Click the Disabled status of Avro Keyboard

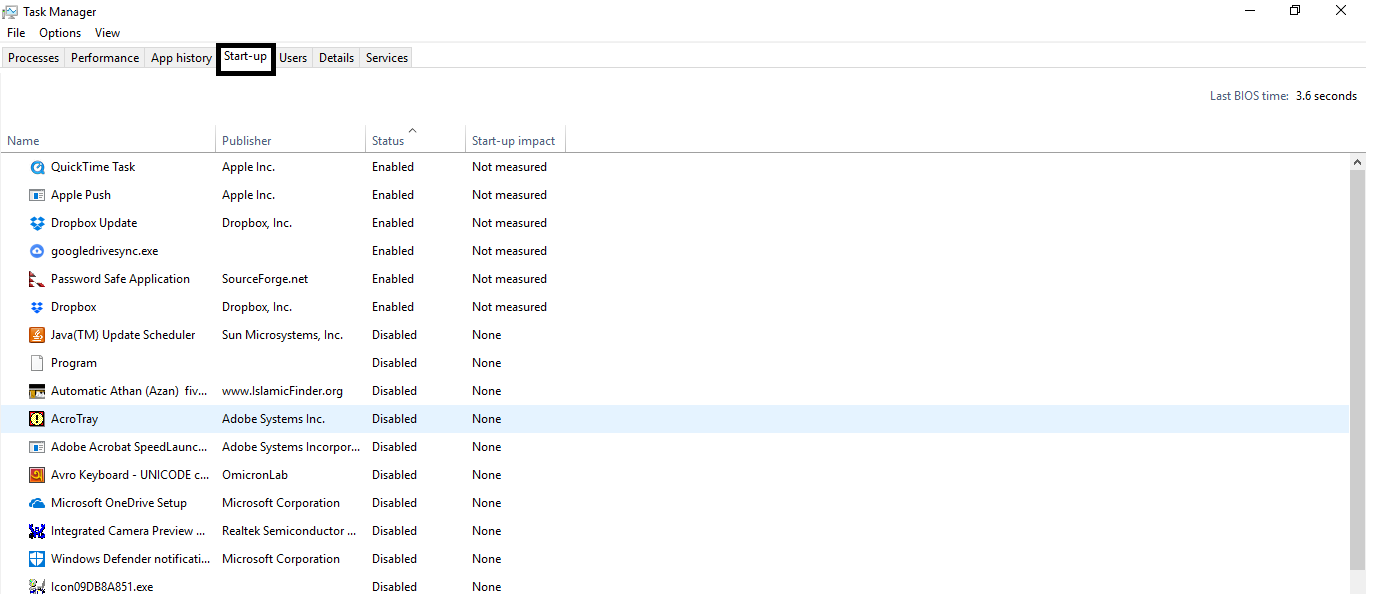point(394,475)
